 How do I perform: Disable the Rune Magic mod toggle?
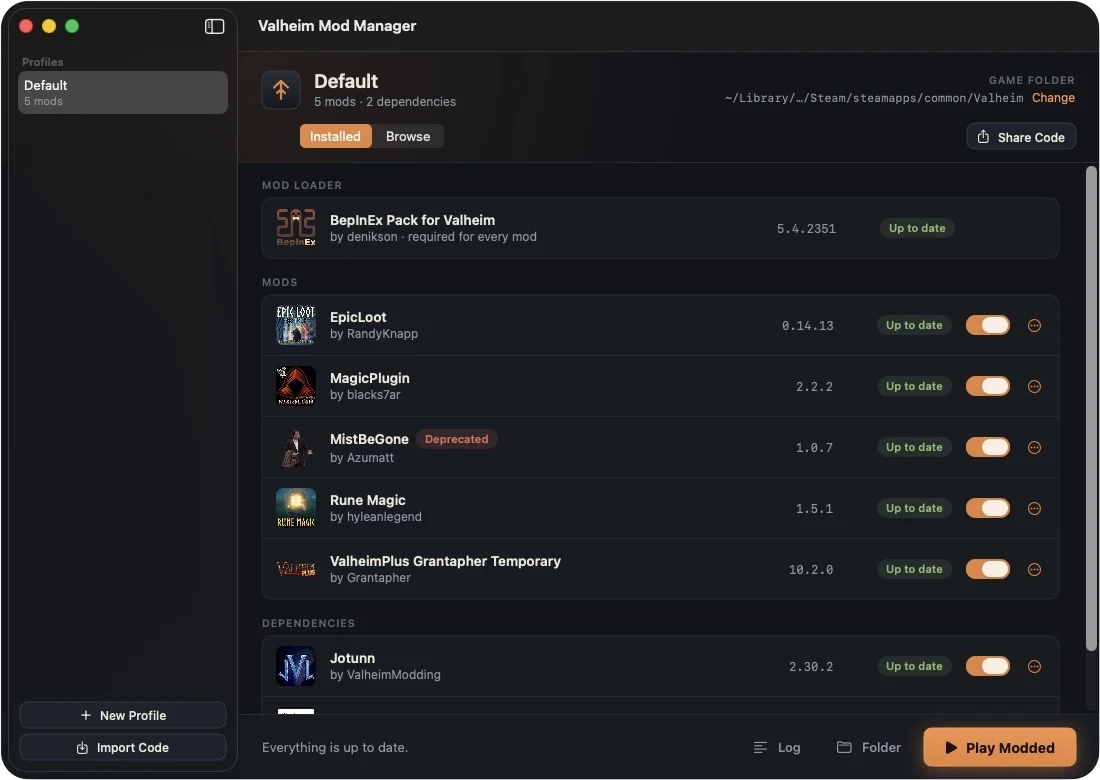coord(988,509)
